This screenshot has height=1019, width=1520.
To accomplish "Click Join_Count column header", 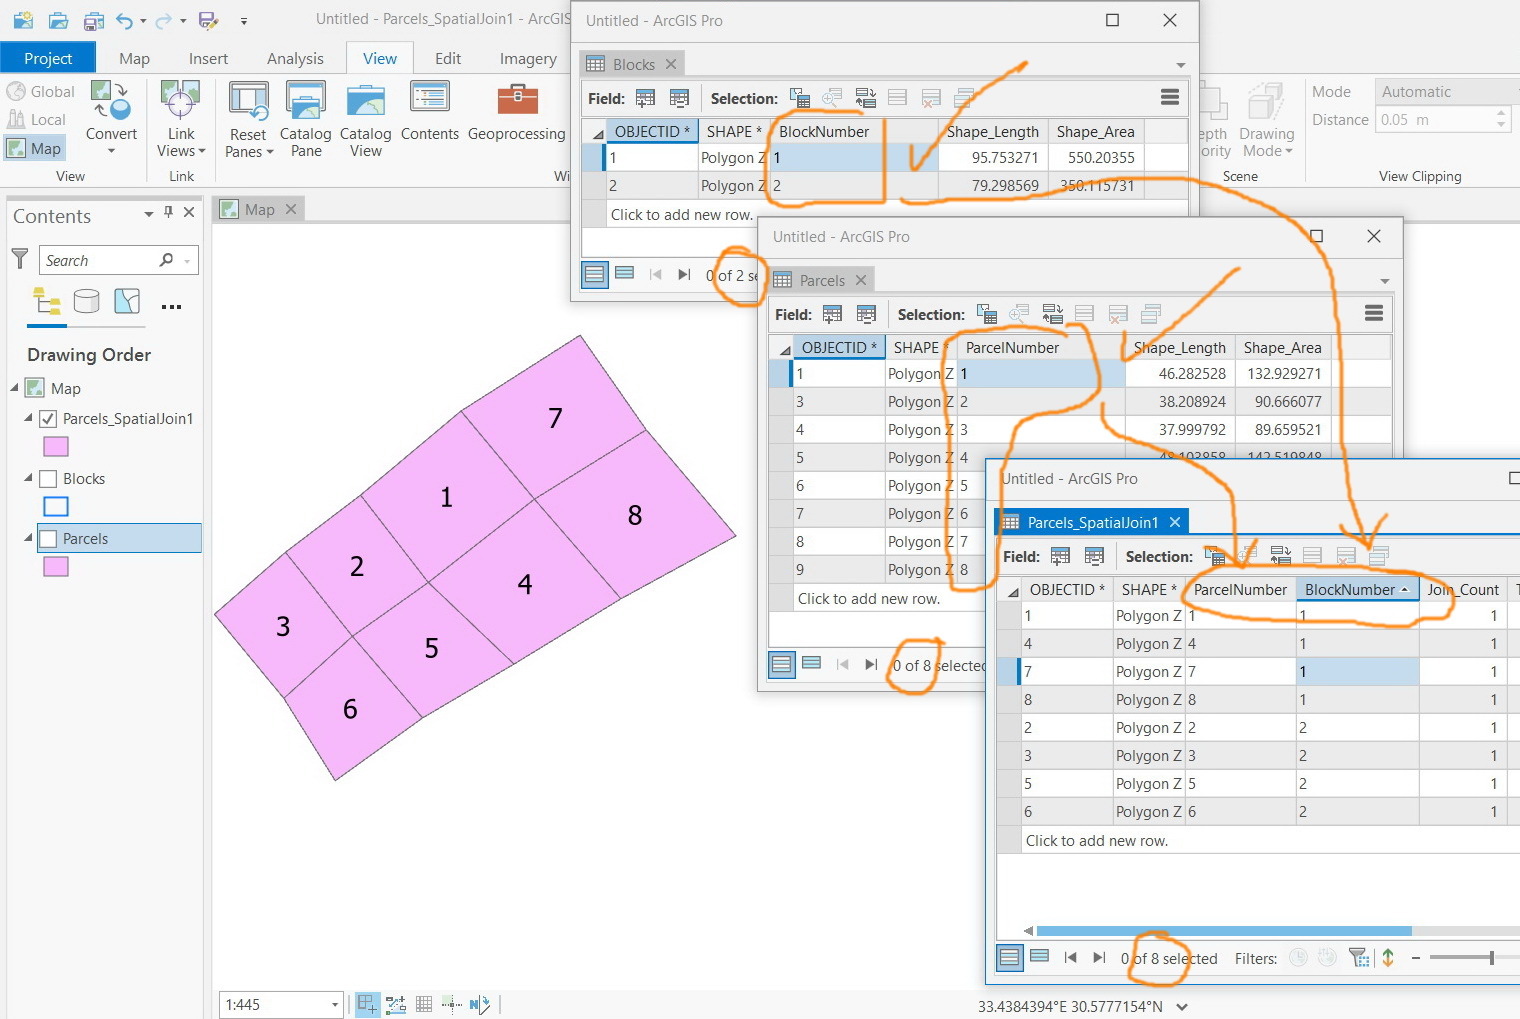I will tap(1464, 589).
